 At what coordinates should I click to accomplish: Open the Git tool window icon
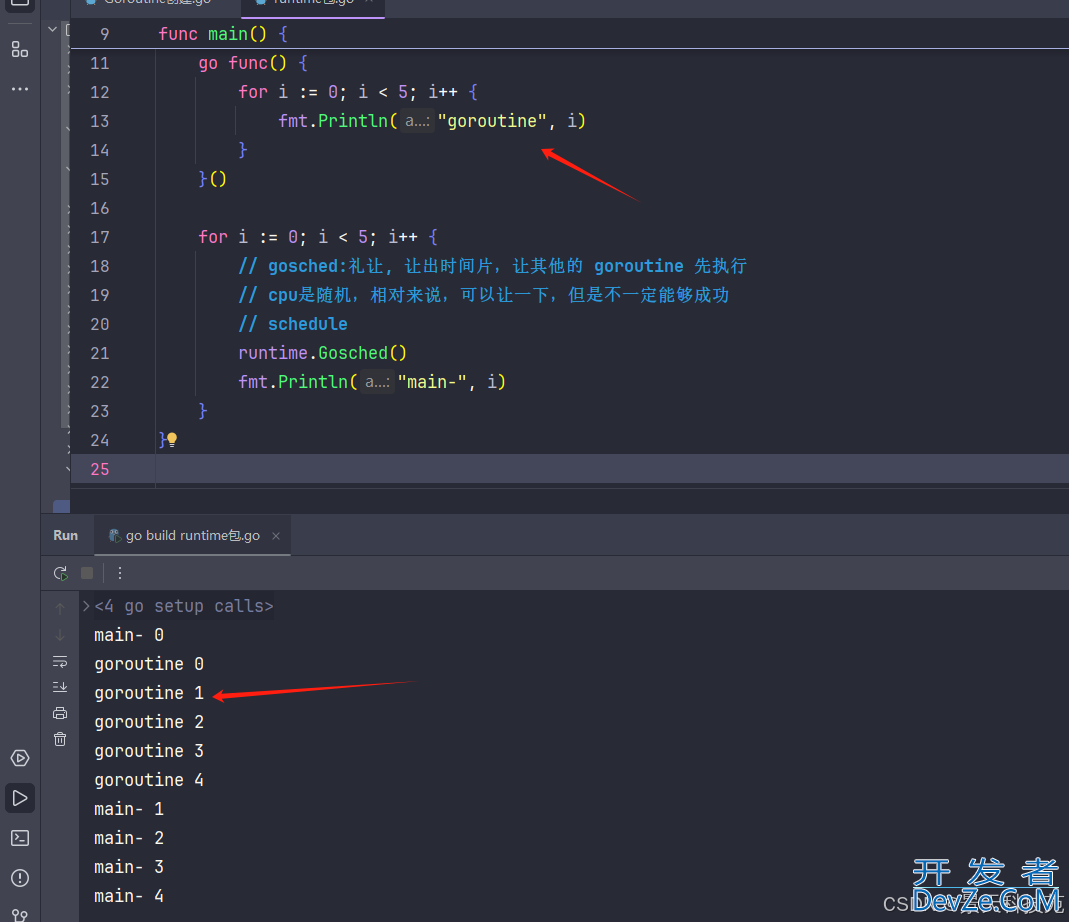20,915
